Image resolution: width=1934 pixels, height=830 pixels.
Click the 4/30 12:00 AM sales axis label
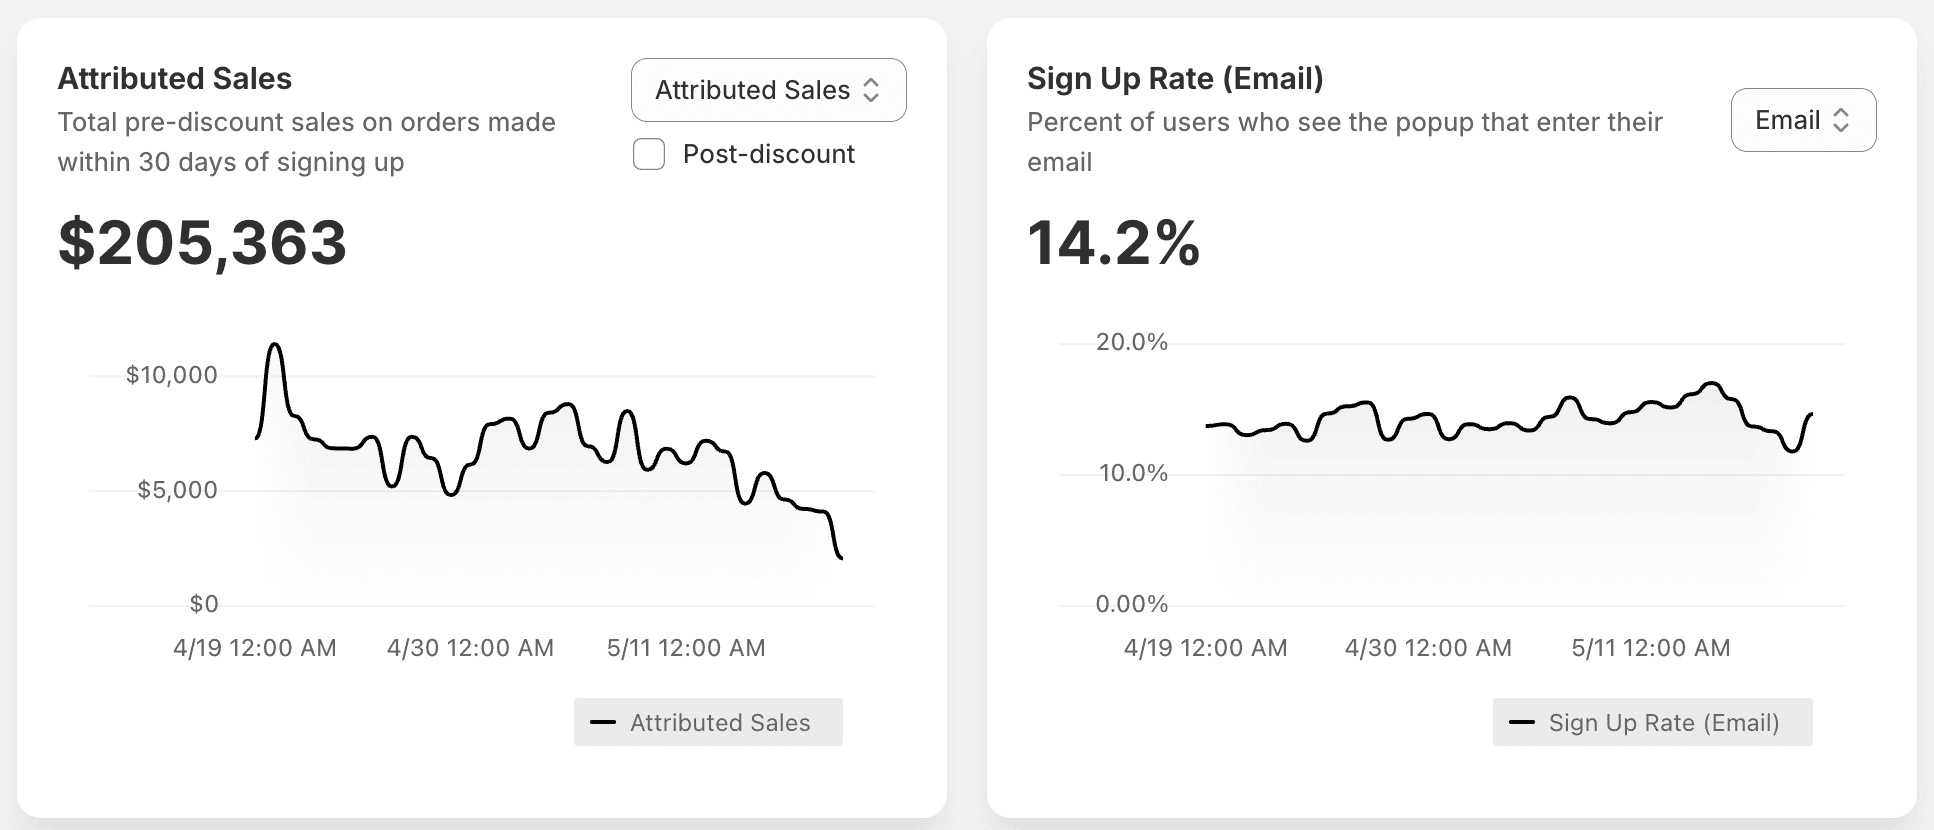470,648
